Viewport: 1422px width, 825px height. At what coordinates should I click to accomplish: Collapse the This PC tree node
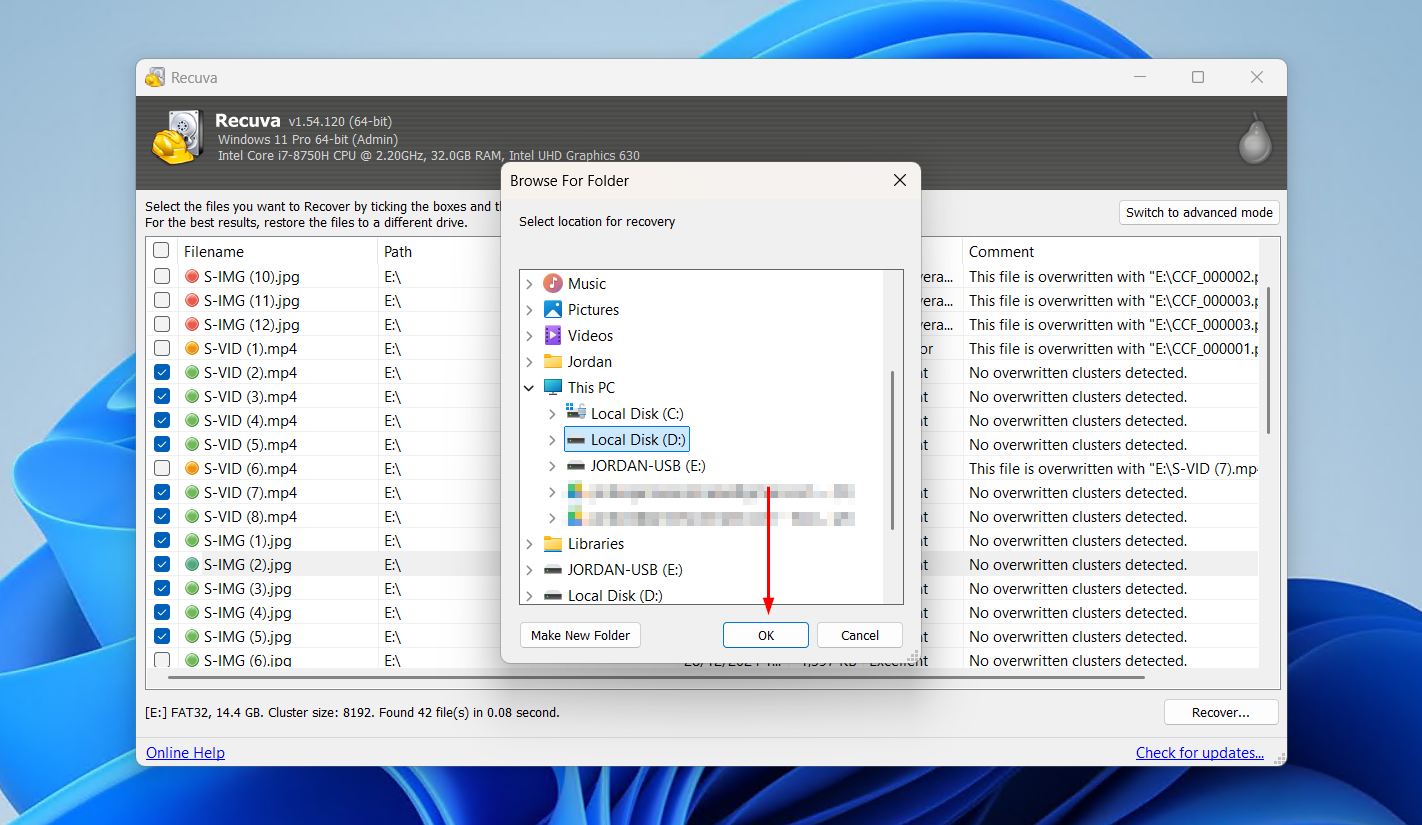(529, 388)
